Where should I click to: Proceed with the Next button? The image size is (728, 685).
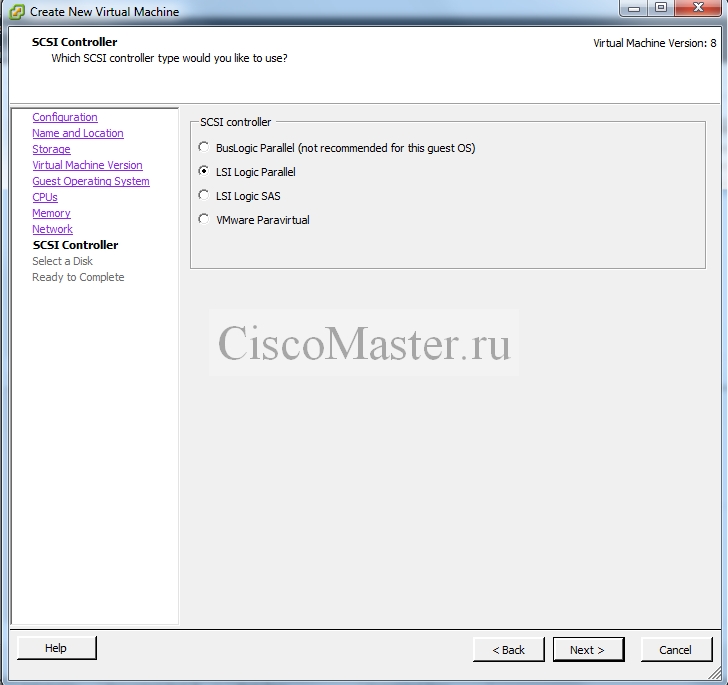click(x=588, y=649)
